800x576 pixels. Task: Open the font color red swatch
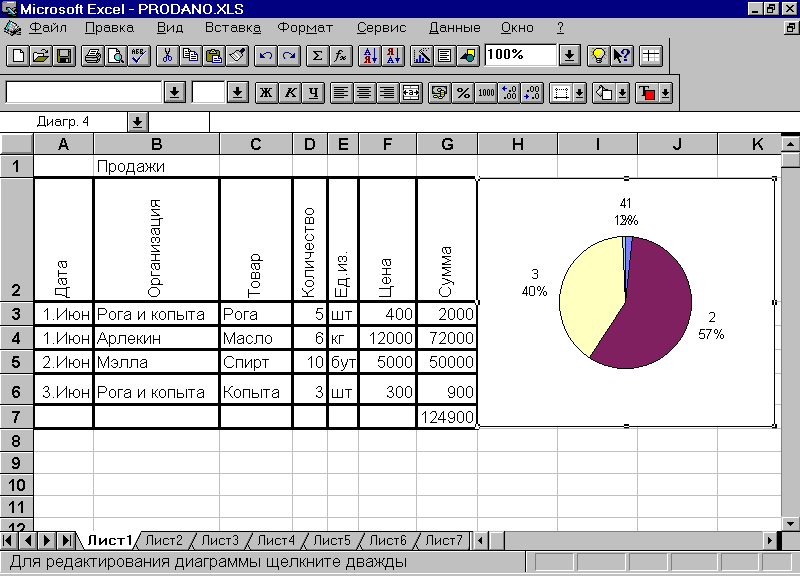(647, 93)
